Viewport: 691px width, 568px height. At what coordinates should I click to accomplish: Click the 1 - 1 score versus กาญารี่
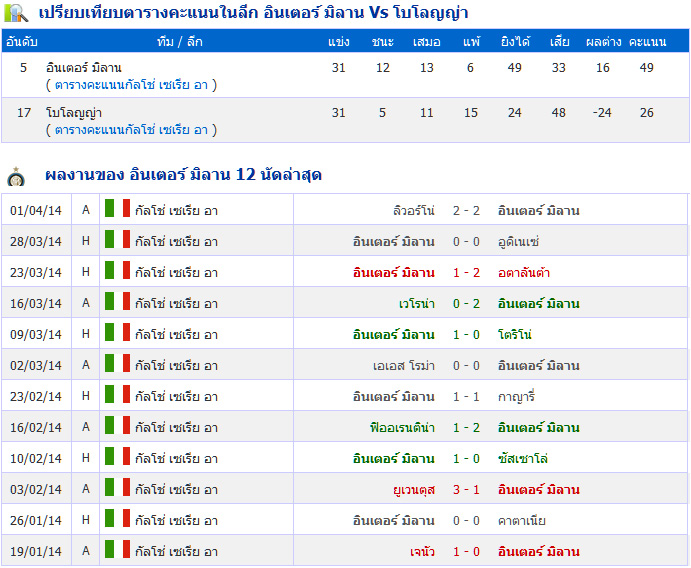466,397
